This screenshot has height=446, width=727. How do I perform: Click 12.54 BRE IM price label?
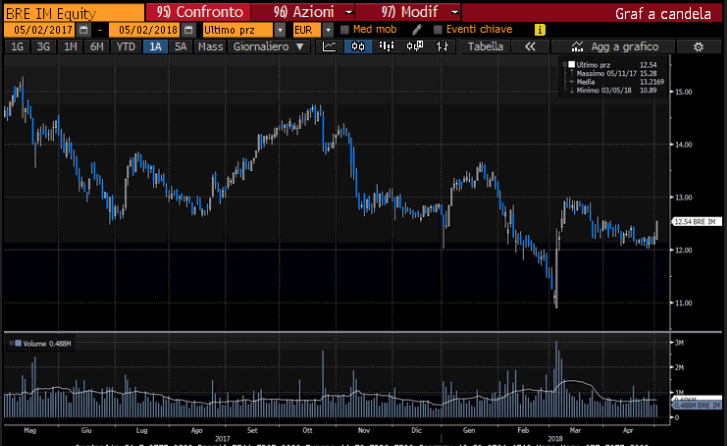click(696, 222)
